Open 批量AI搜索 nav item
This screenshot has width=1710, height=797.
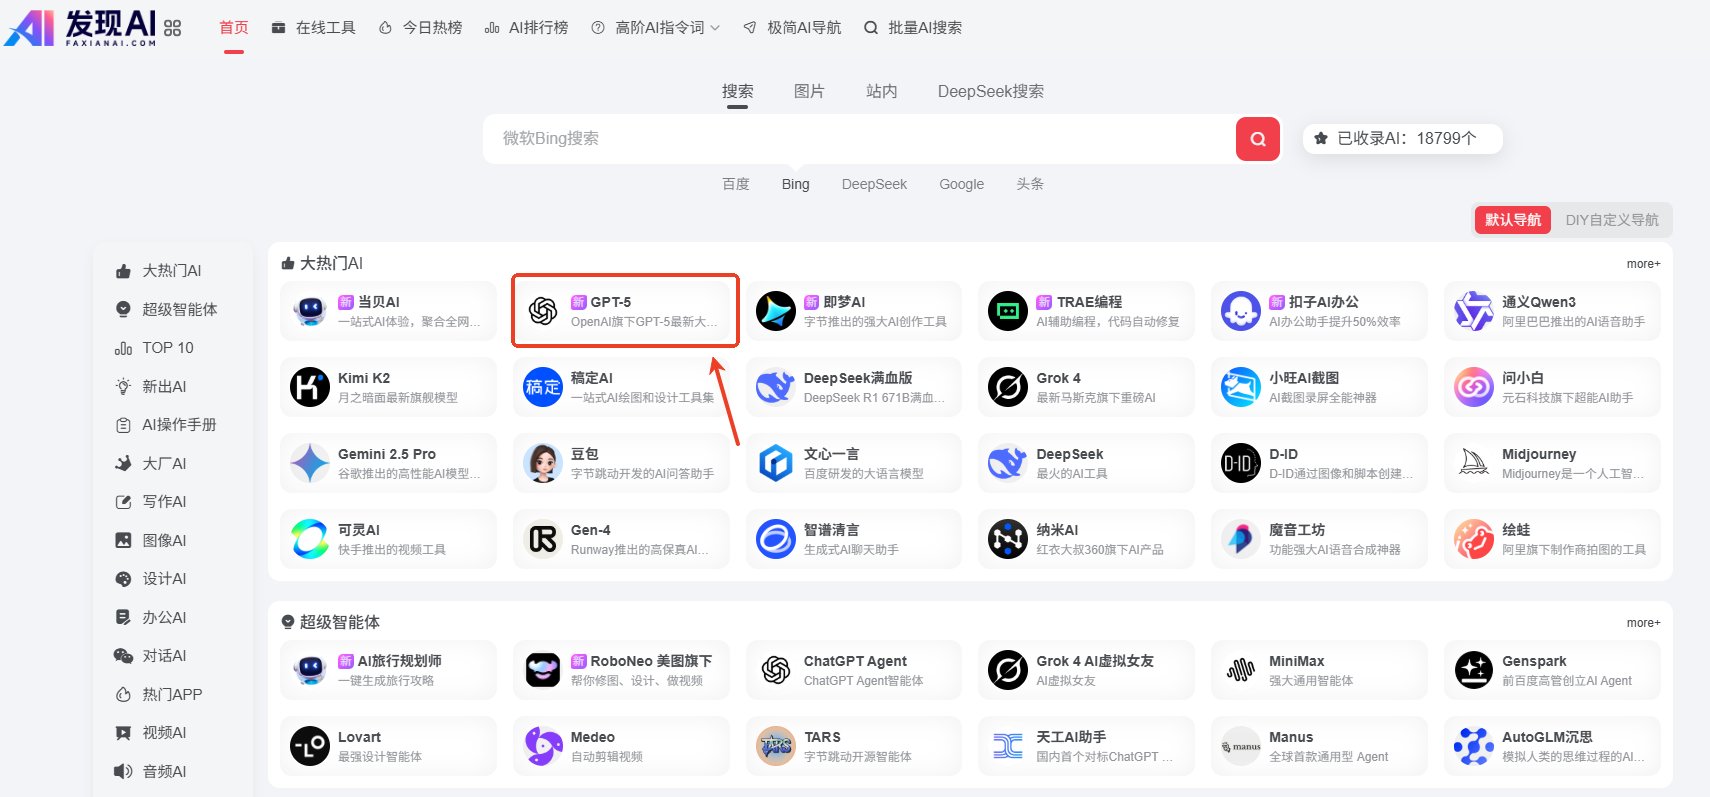(913, 28)
